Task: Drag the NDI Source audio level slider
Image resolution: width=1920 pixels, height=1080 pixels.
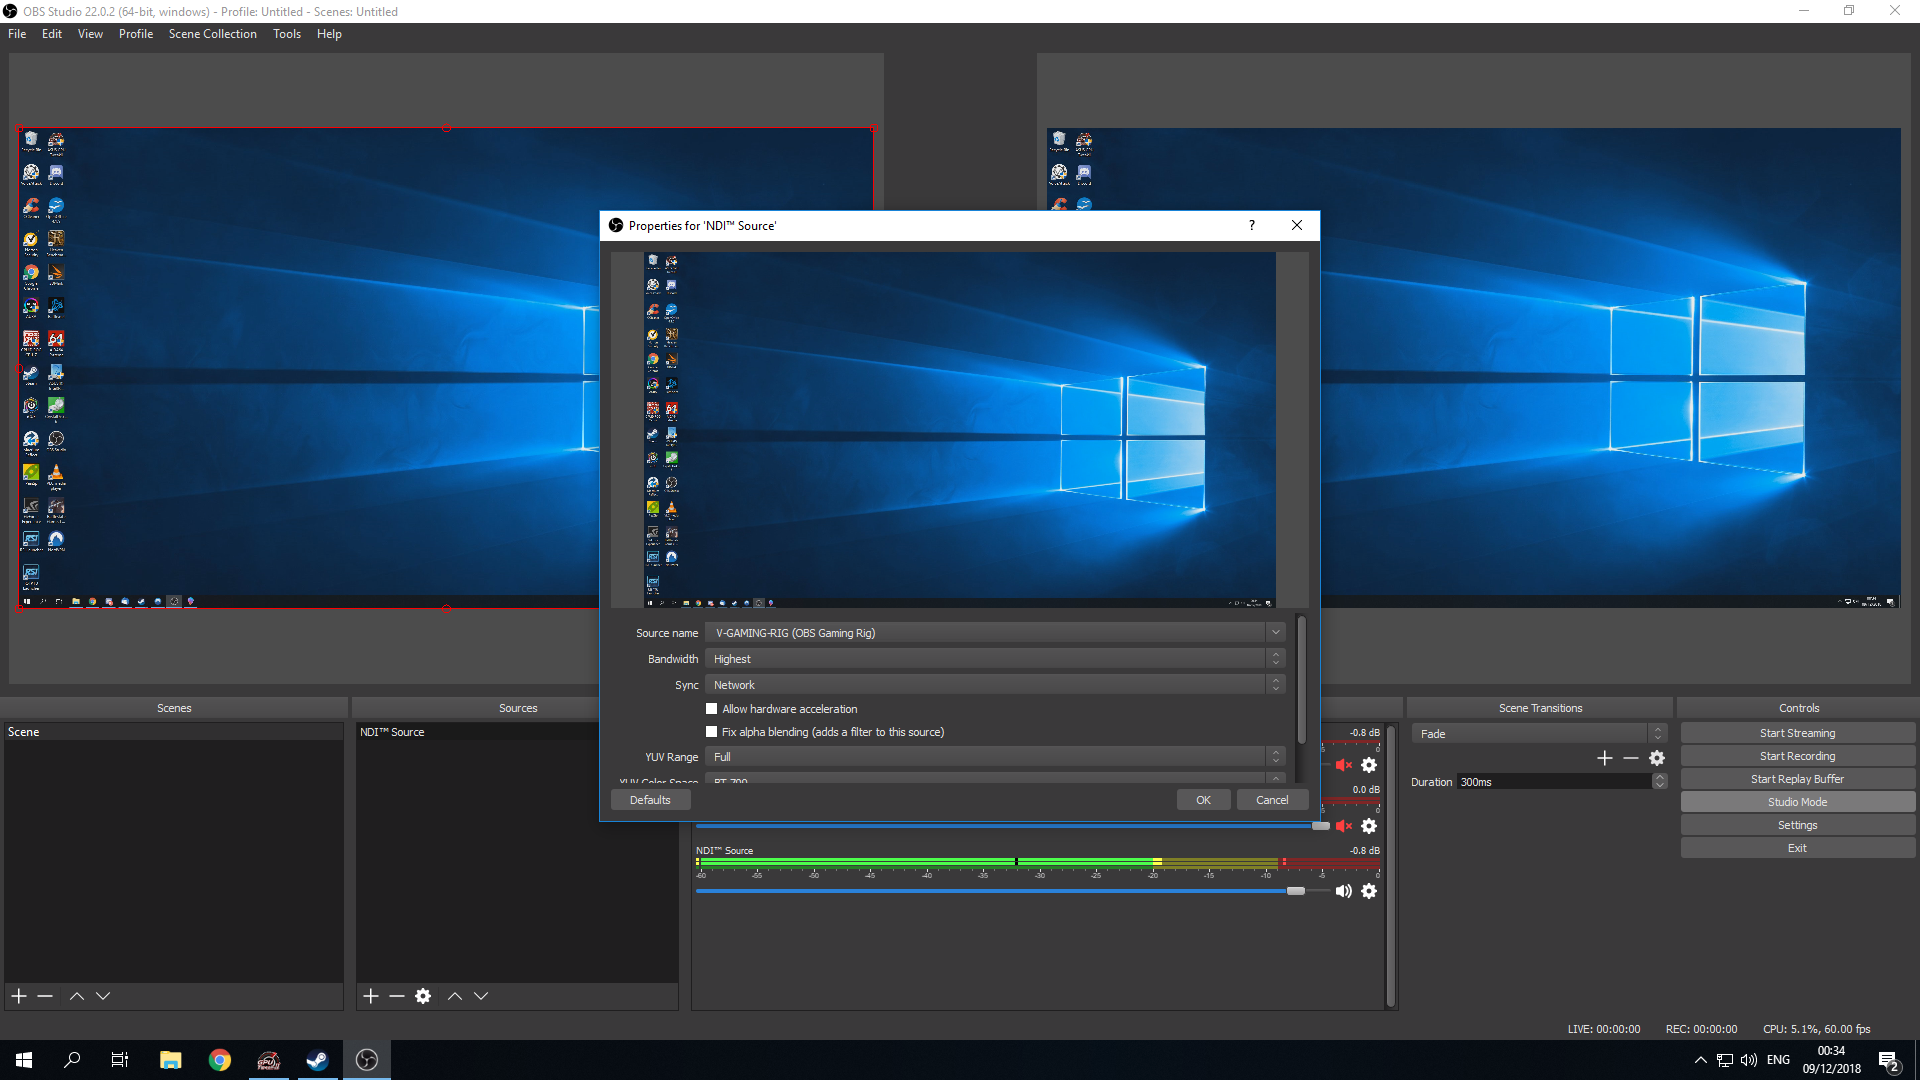Action: click(1294, 890)
